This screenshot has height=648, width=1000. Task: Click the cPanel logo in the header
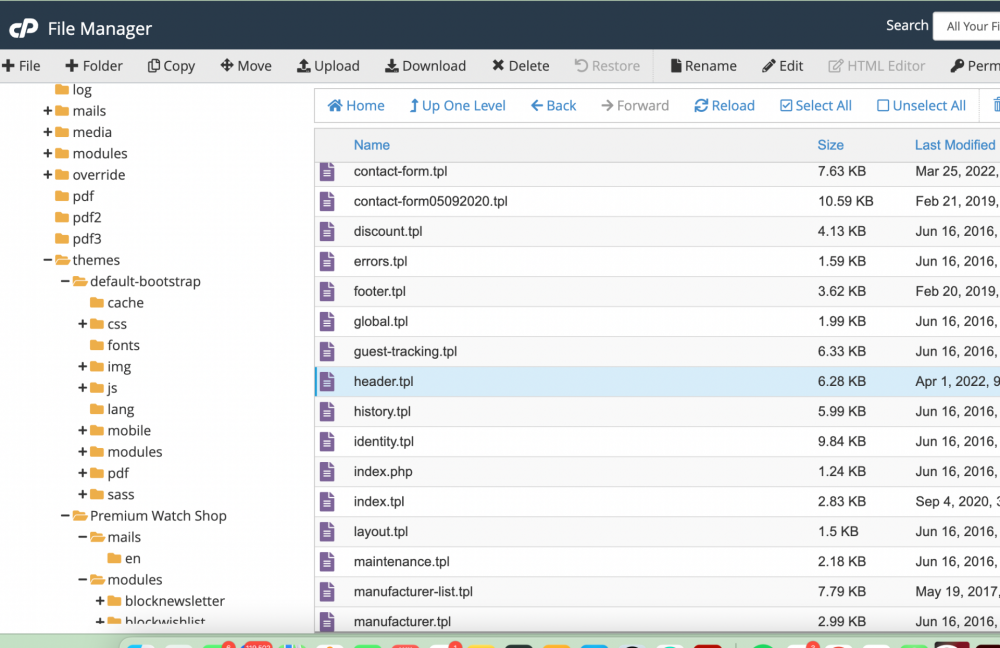point(24,27)
